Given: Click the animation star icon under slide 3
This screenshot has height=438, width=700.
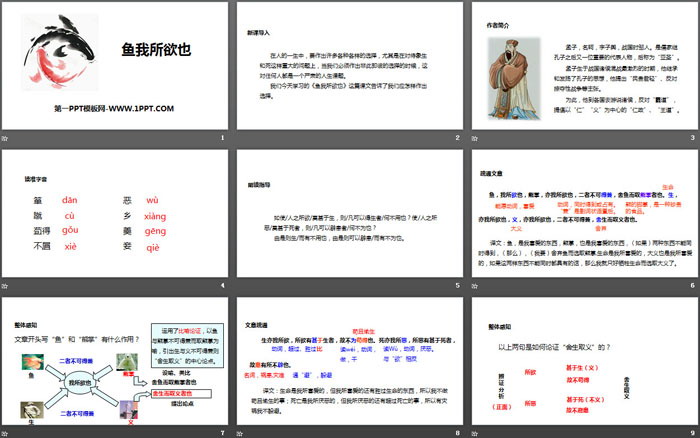Looking at the screenshot, I should point(475,138).
